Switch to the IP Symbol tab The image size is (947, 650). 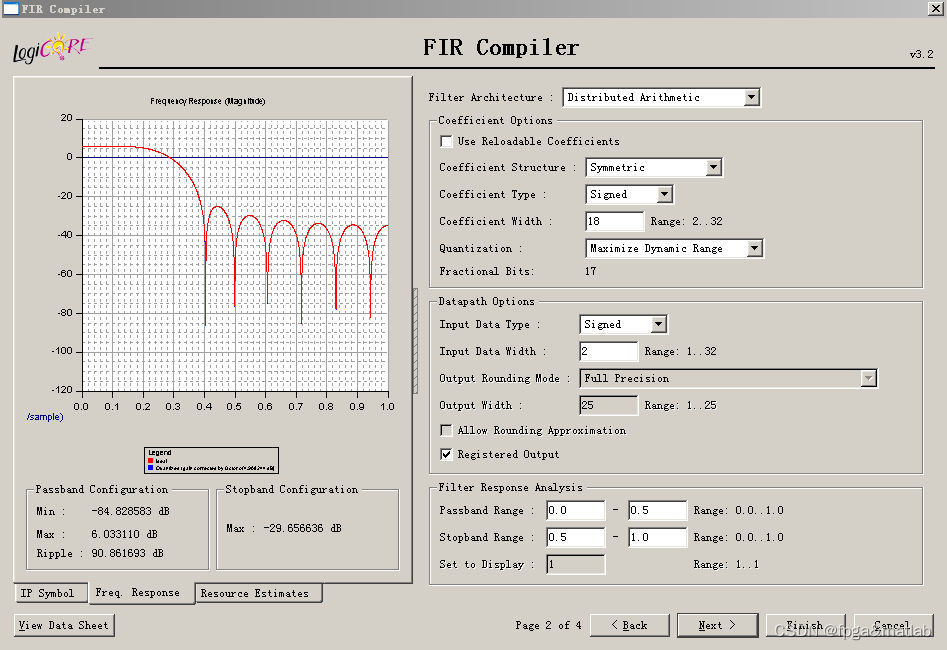pos(51,593)
